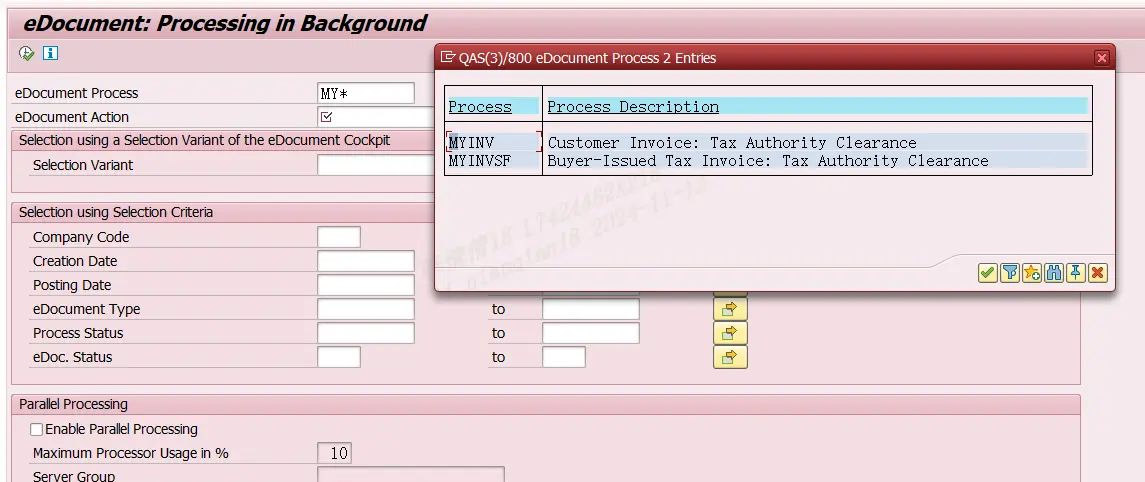Confirm selection with green checkmark icon
The width and height of the screenshot is (1145, 482).
[x=987, y=273]
